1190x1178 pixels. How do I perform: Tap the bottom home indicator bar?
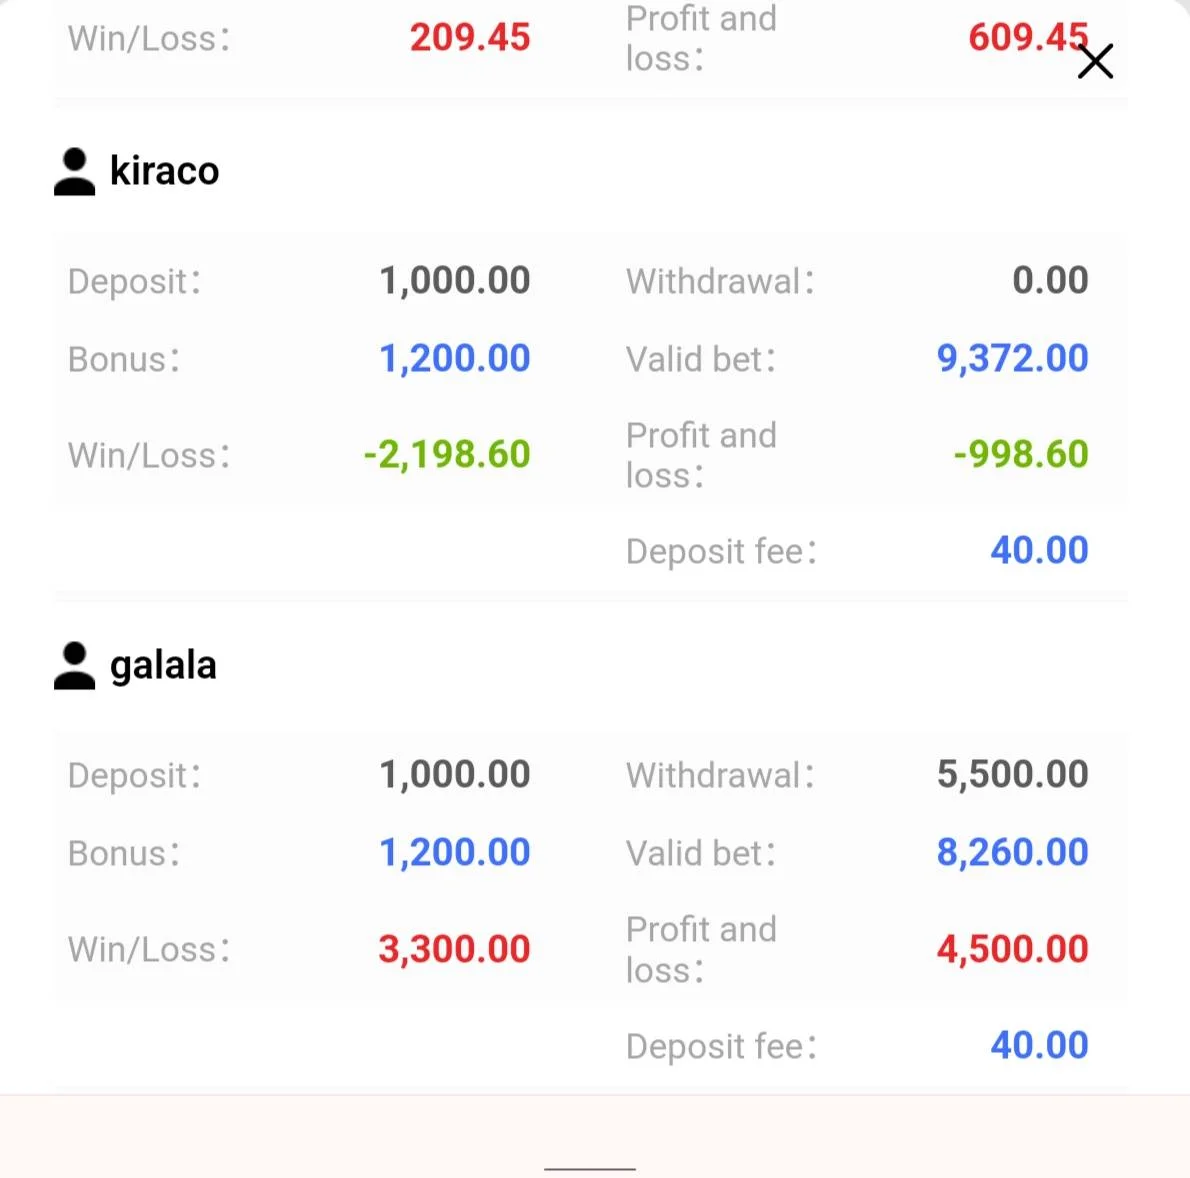click(590, 1169)
